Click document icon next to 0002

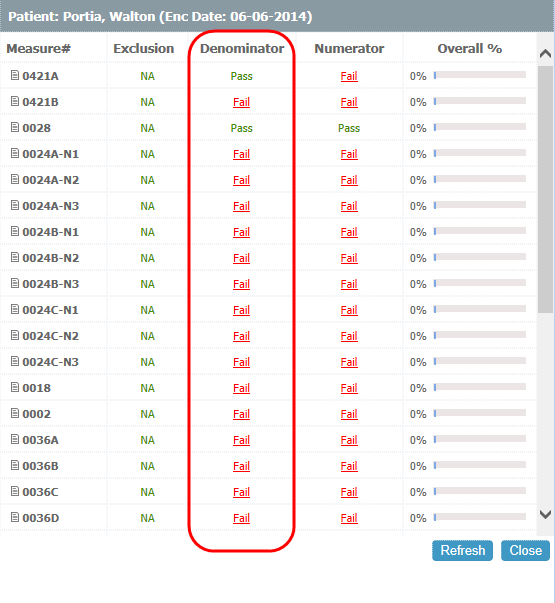click(15, 413)
